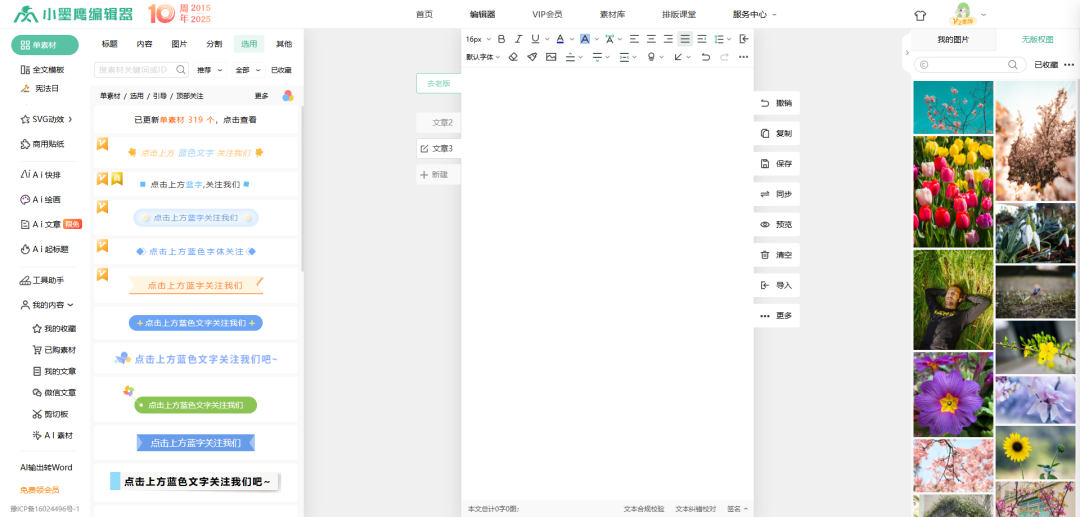Screen dimensions: 1080x517
Task: Expand the SVG动效 submenu
Action: point(47,119)
